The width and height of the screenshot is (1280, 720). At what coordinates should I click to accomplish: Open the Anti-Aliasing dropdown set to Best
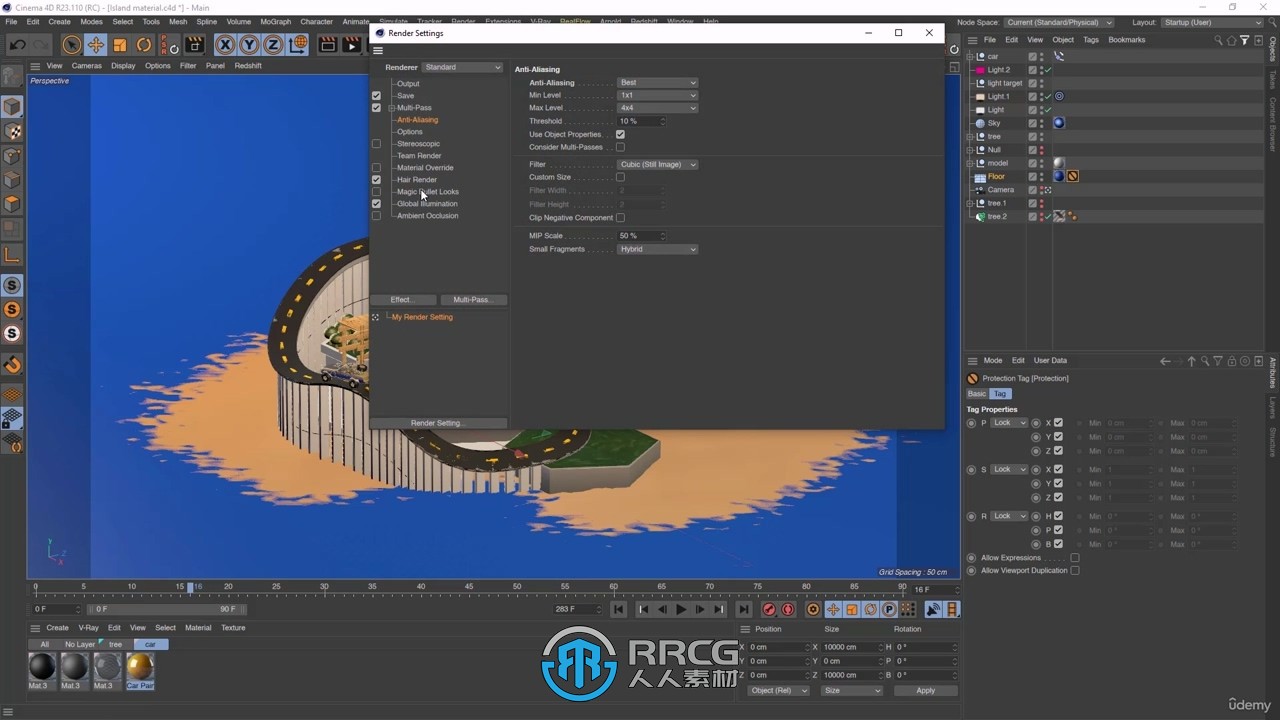pyautogui.click(x=657, y=83)
